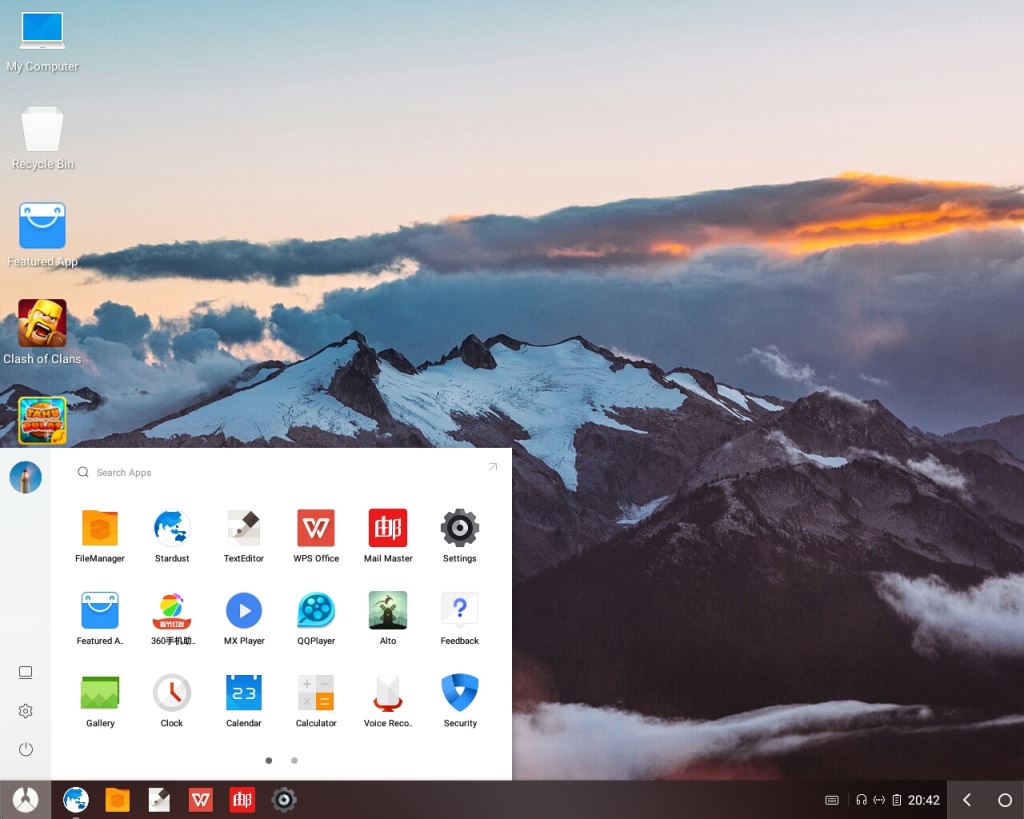Launch the Calculator app
1024x819 pixels.
click(316, 699)
